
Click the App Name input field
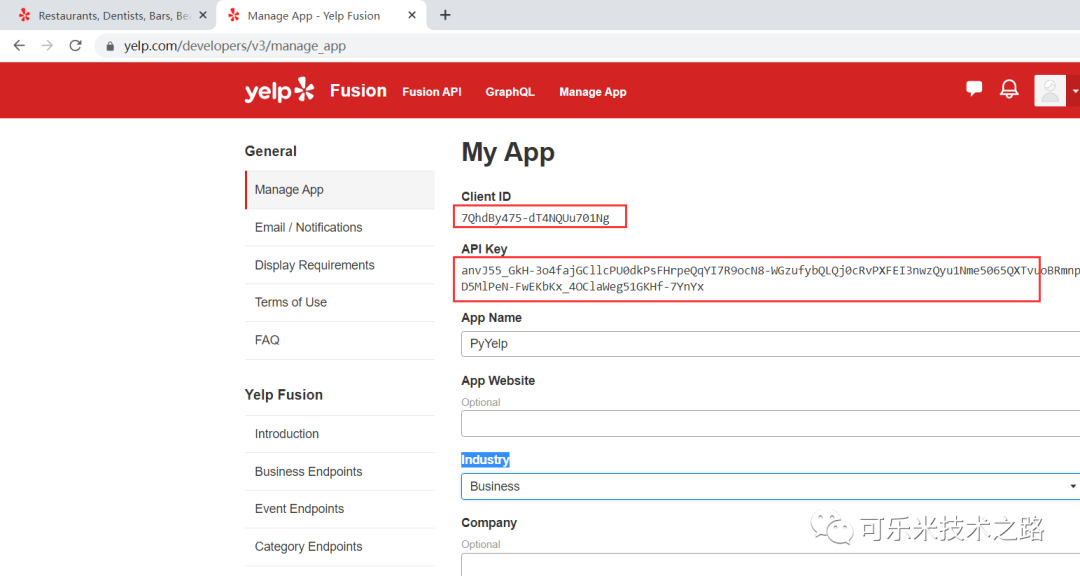click(768, 344)
